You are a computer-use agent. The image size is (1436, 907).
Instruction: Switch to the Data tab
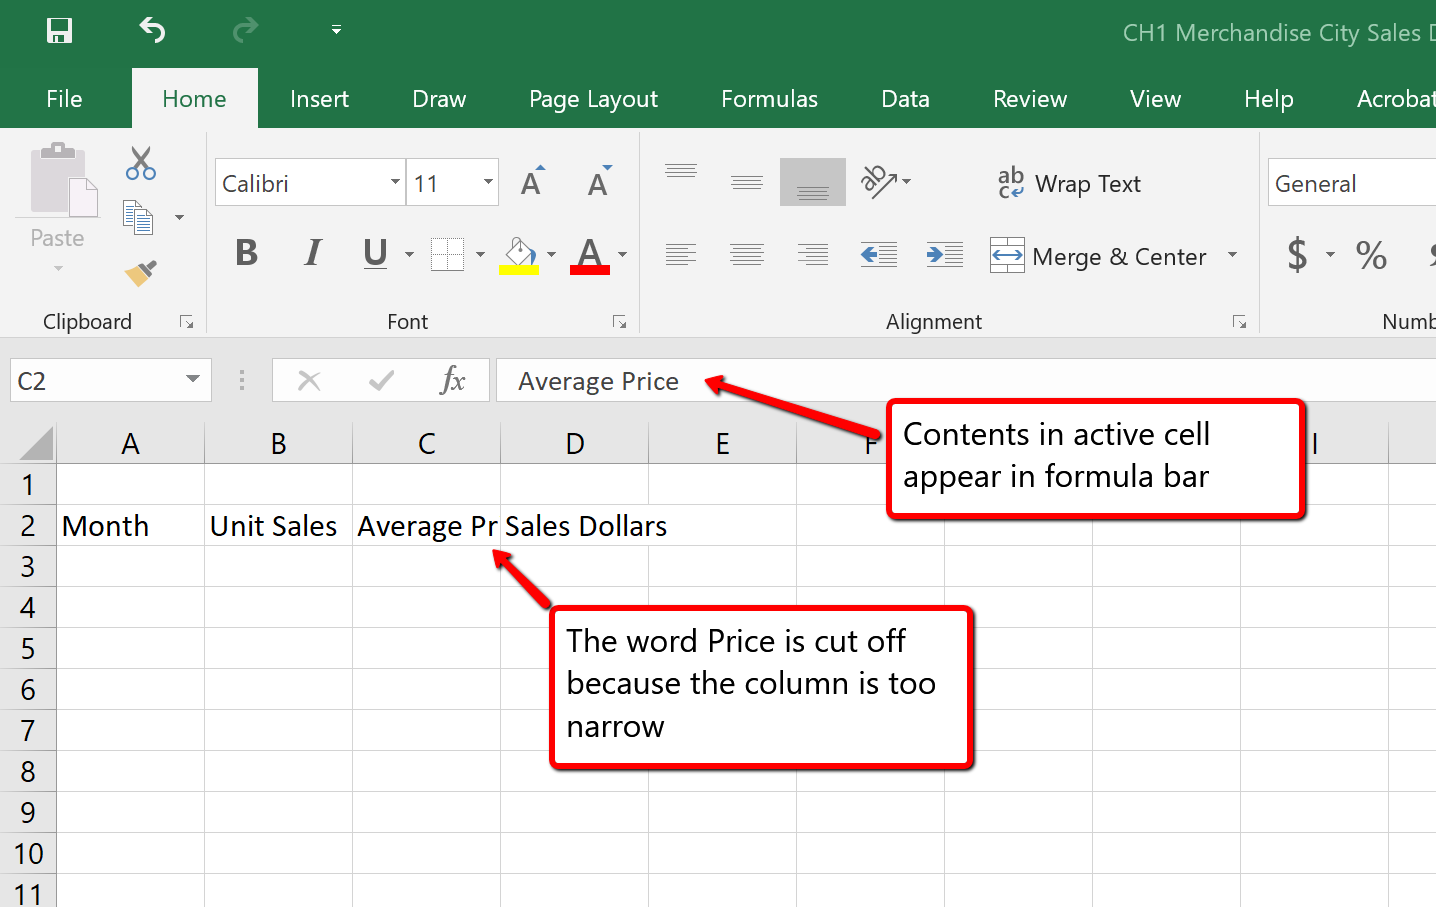pyautogui.click(x=905, y=99)
